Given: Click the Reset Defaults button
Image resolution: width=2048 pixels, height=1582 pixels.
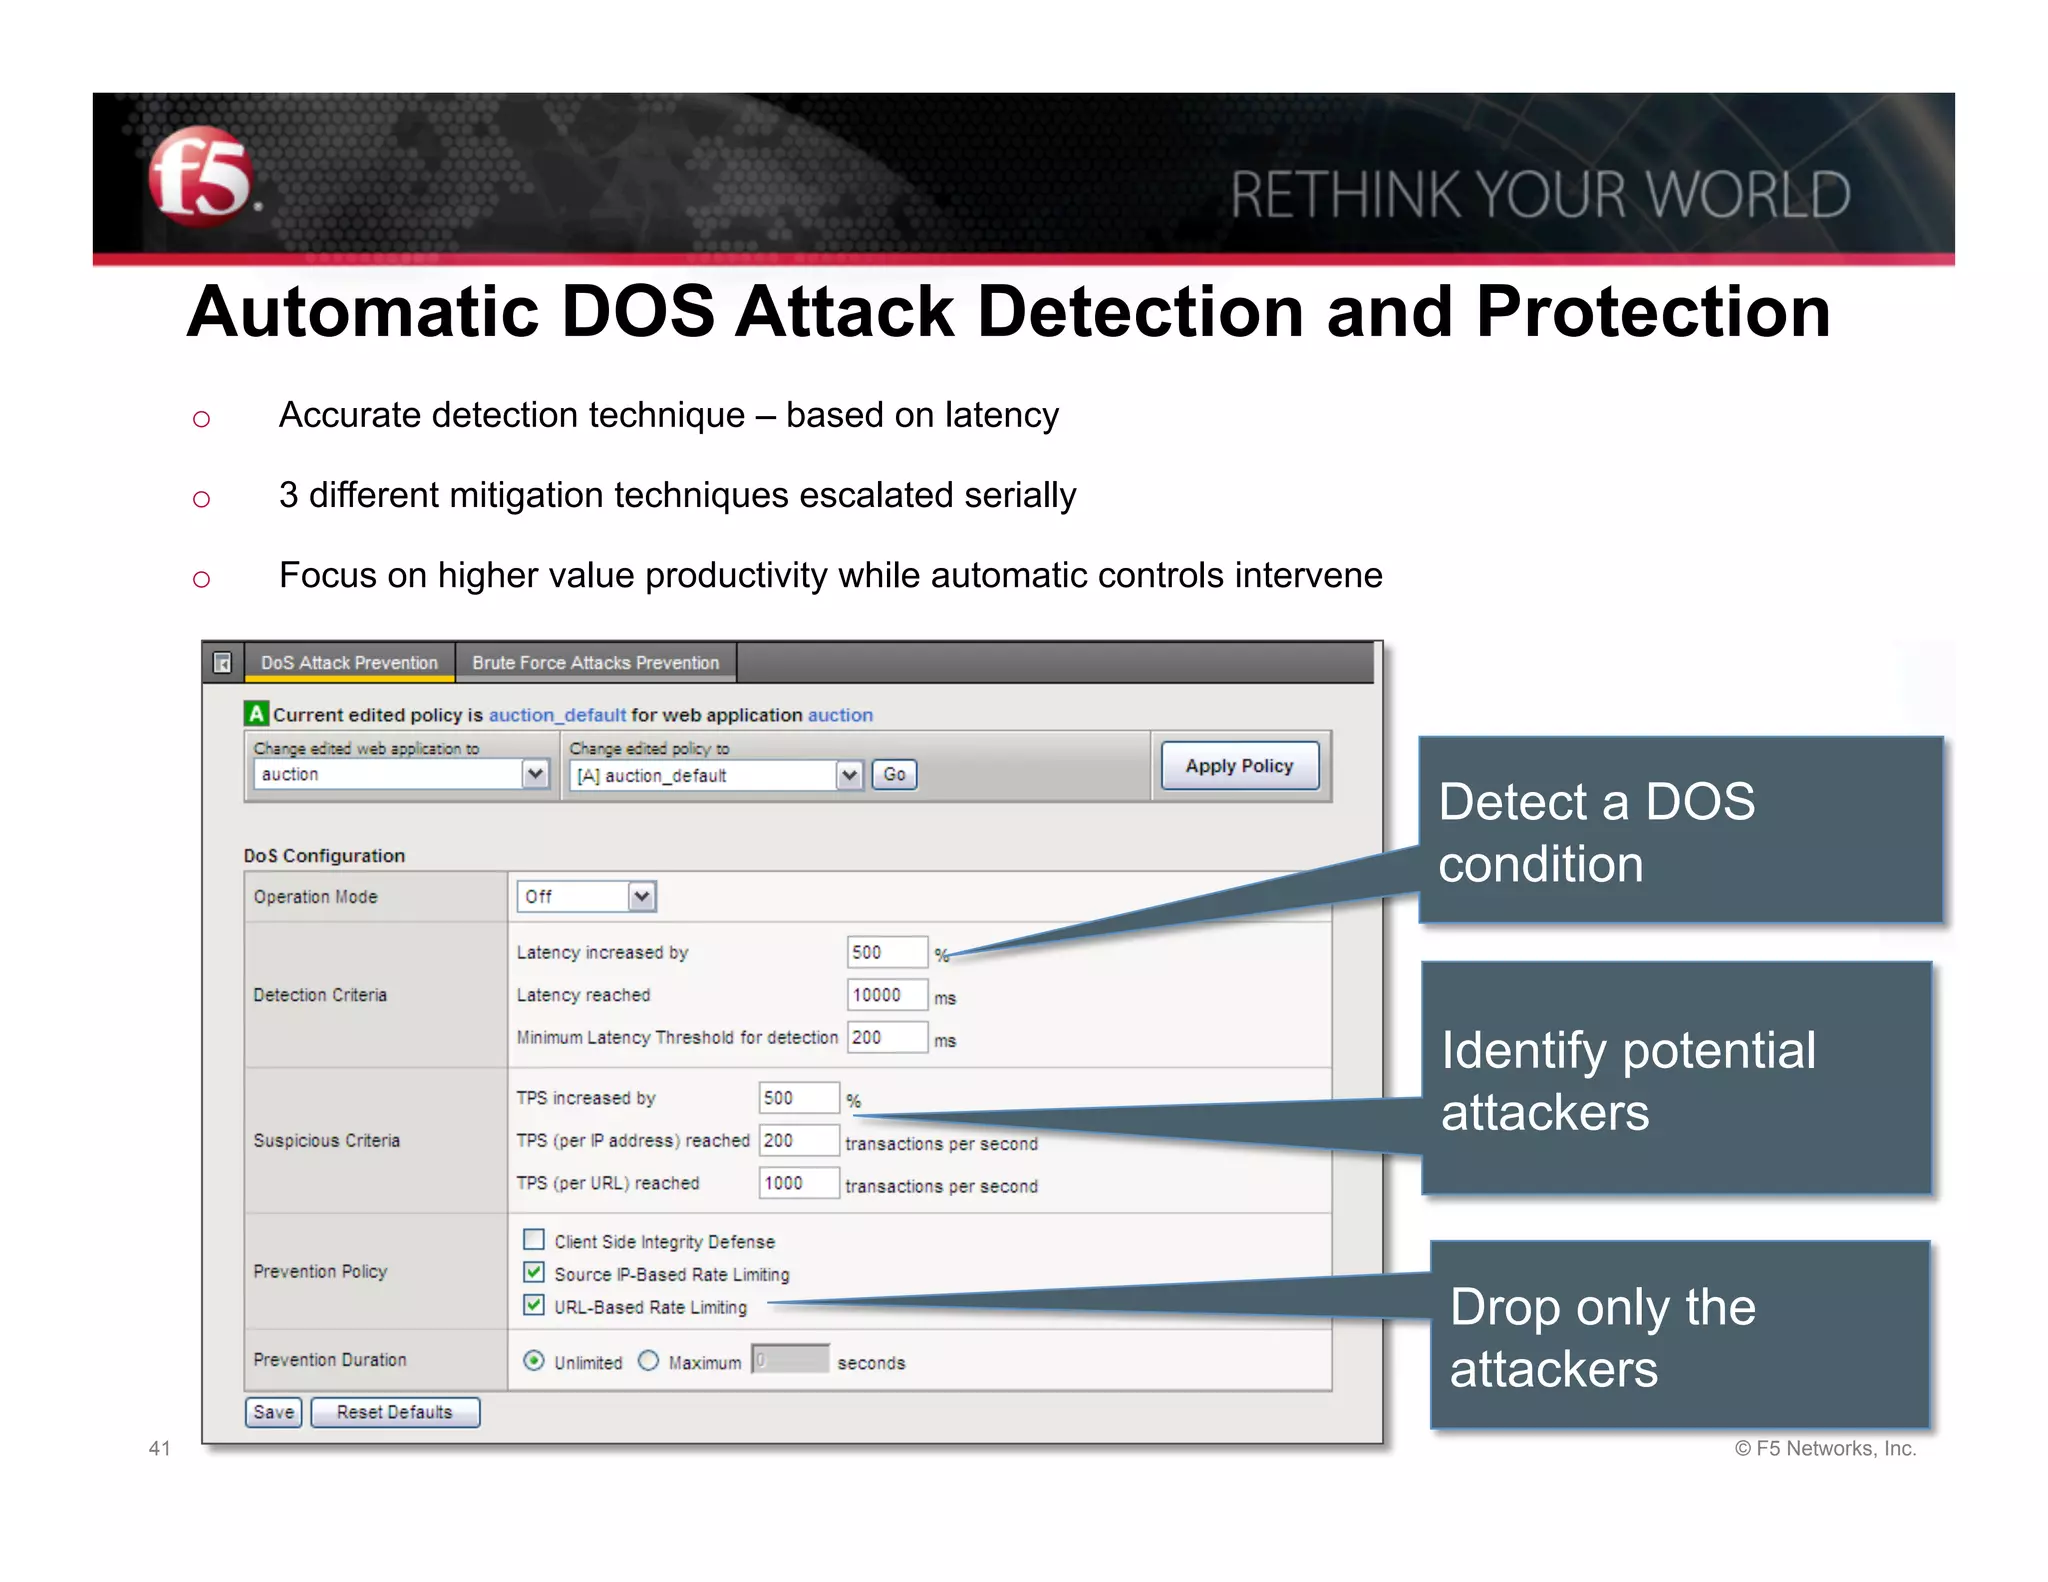Looking at the screenshot, I should (395, 1412).
